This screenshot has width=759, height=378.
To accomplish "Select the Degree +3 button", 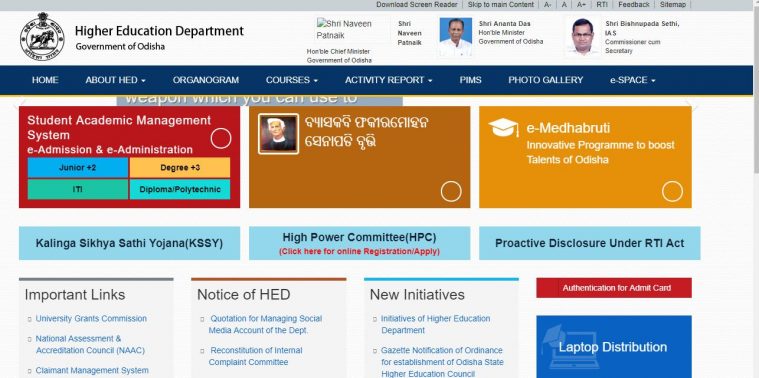I will click(180, 168).
